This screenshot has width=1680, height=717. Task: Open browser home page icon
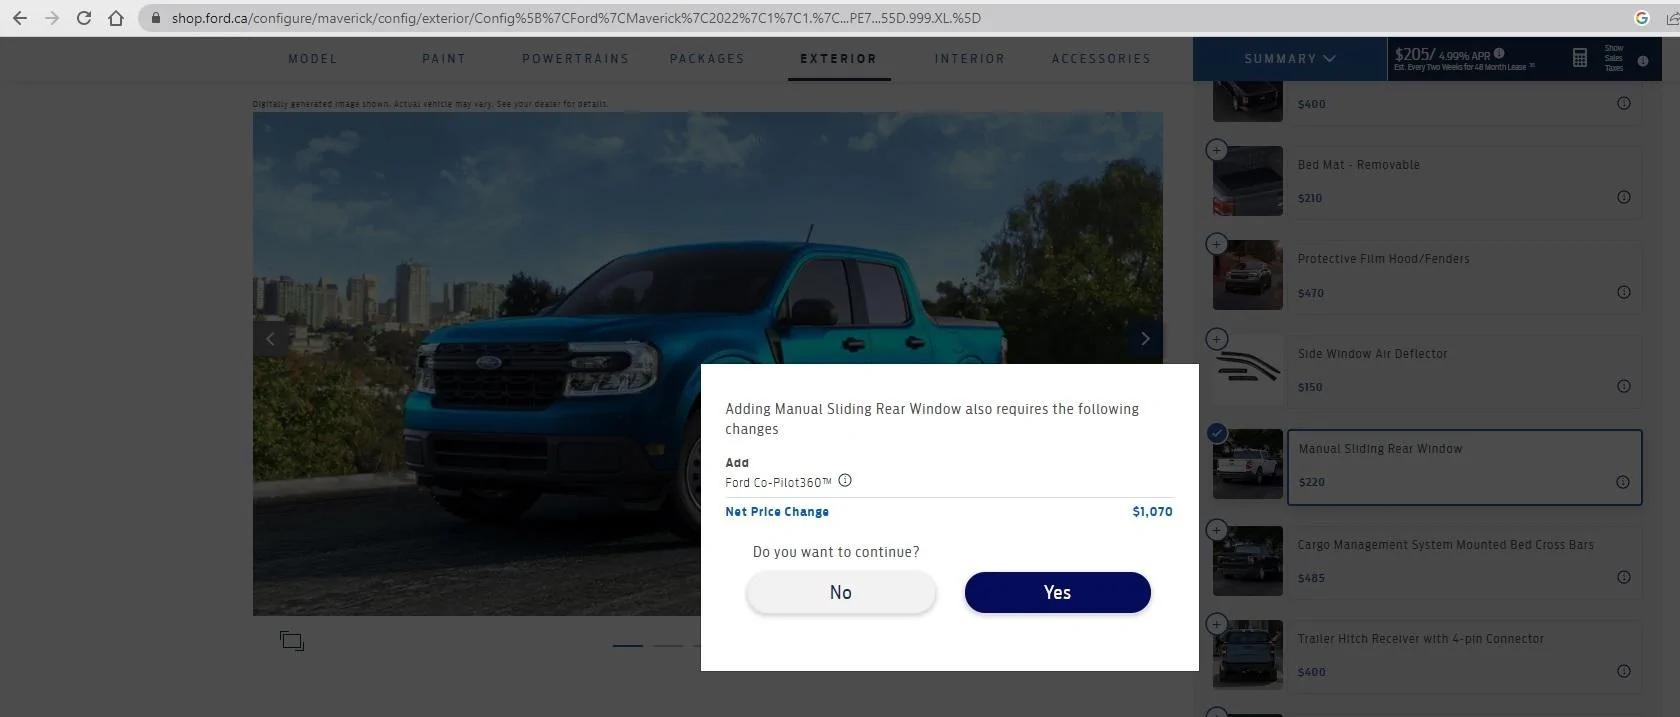(116, 18)
